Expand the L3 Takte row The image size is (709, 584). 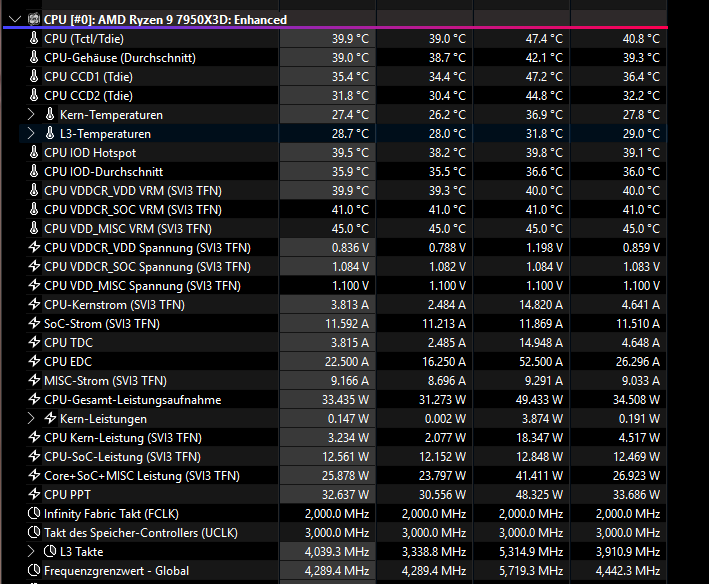click(x=31, y=551)
